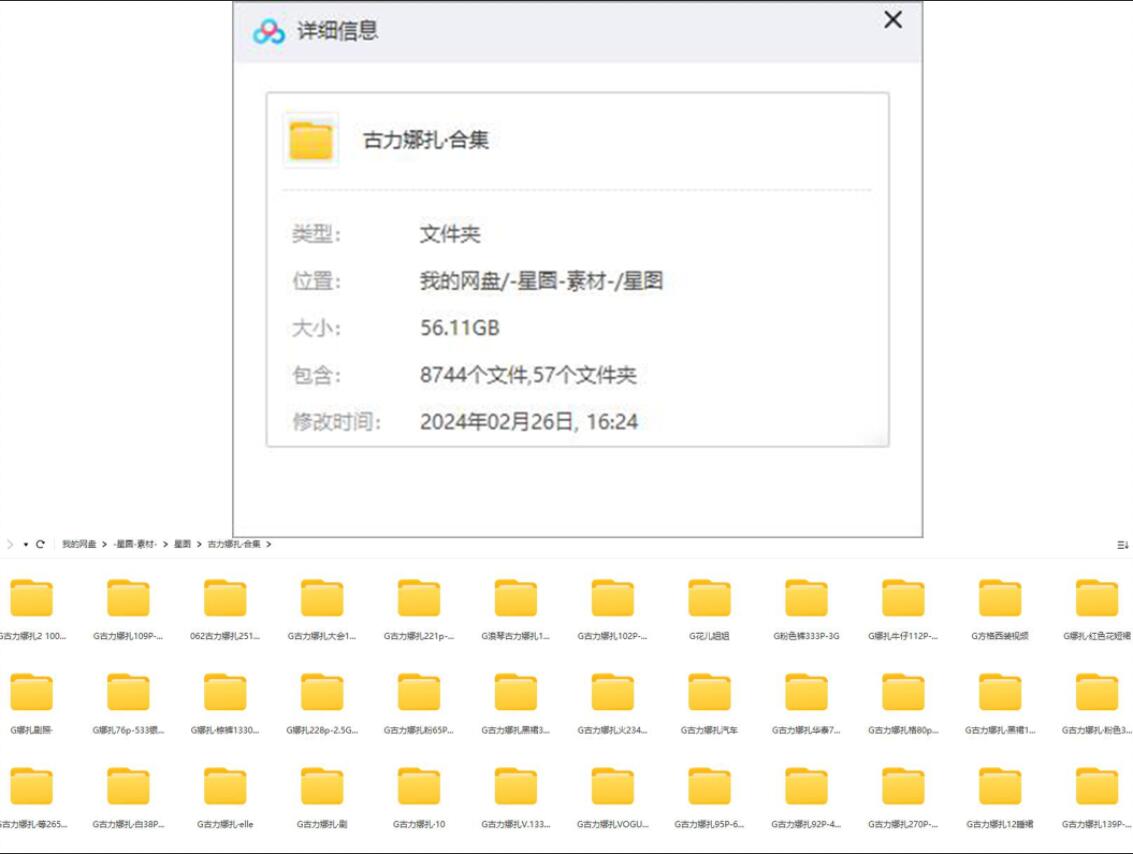Select the G古力娜扎华泰7 folder
The height and width of the screenshot is (854, 1133).
click(806, 704)
